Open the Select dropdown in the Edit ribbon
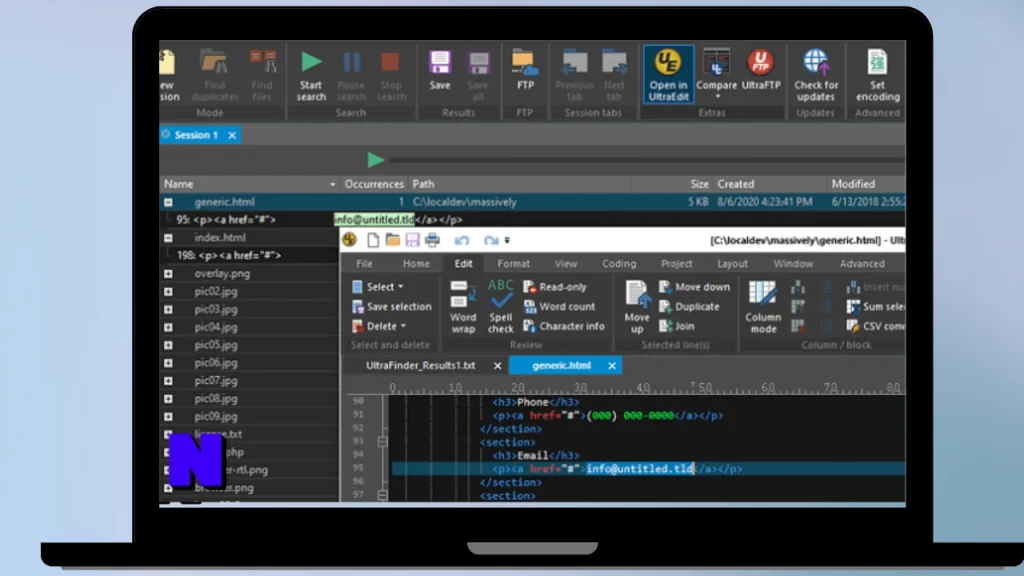Viewport: 1024px width, 576px height. 378,287
